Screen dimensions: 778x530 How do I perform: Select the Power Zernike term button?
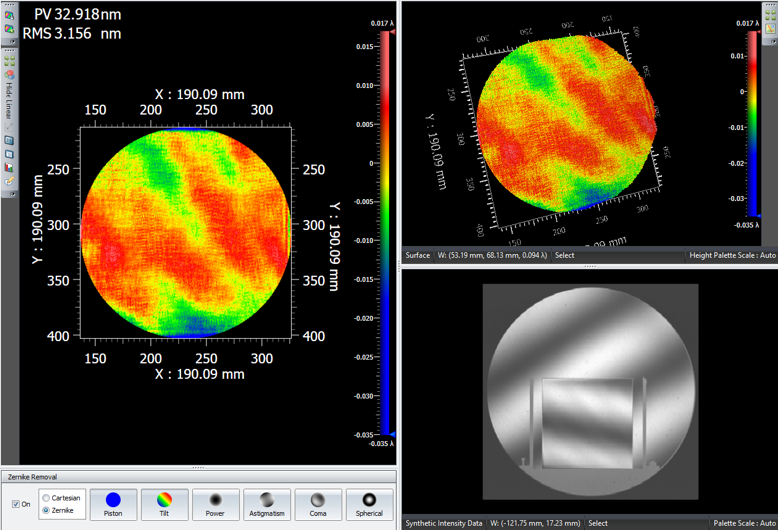click(215, 503)
